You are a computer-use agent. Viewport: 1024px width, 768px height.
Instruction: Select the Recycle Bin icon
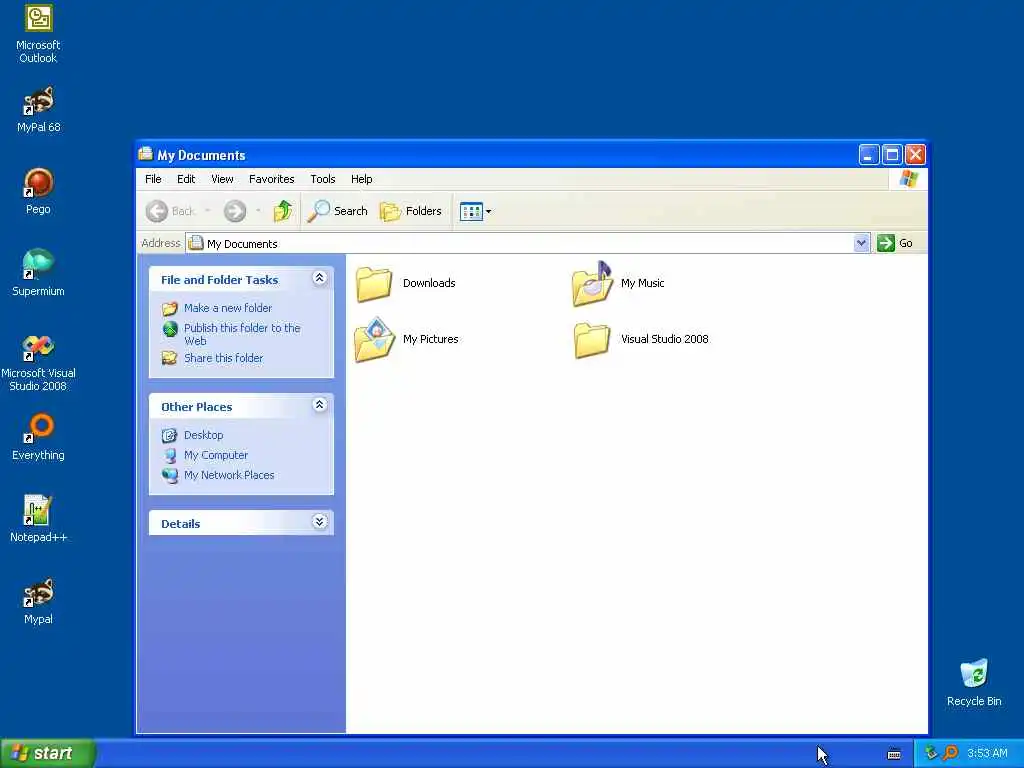pos(974,683)
